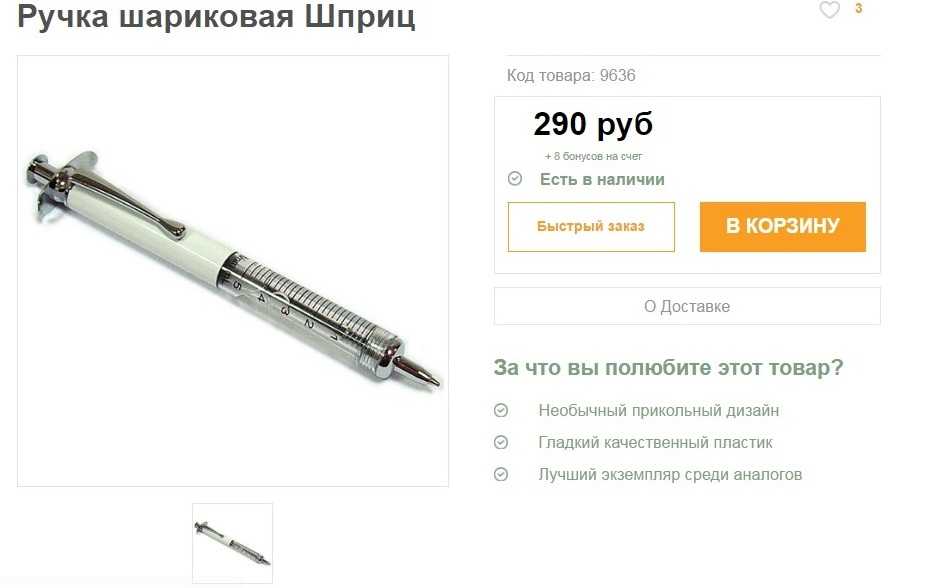Viewport: 926px width, 588px height.
Task: Click the product title Ручка шариковая Шприц
Action: click(216, 16)
